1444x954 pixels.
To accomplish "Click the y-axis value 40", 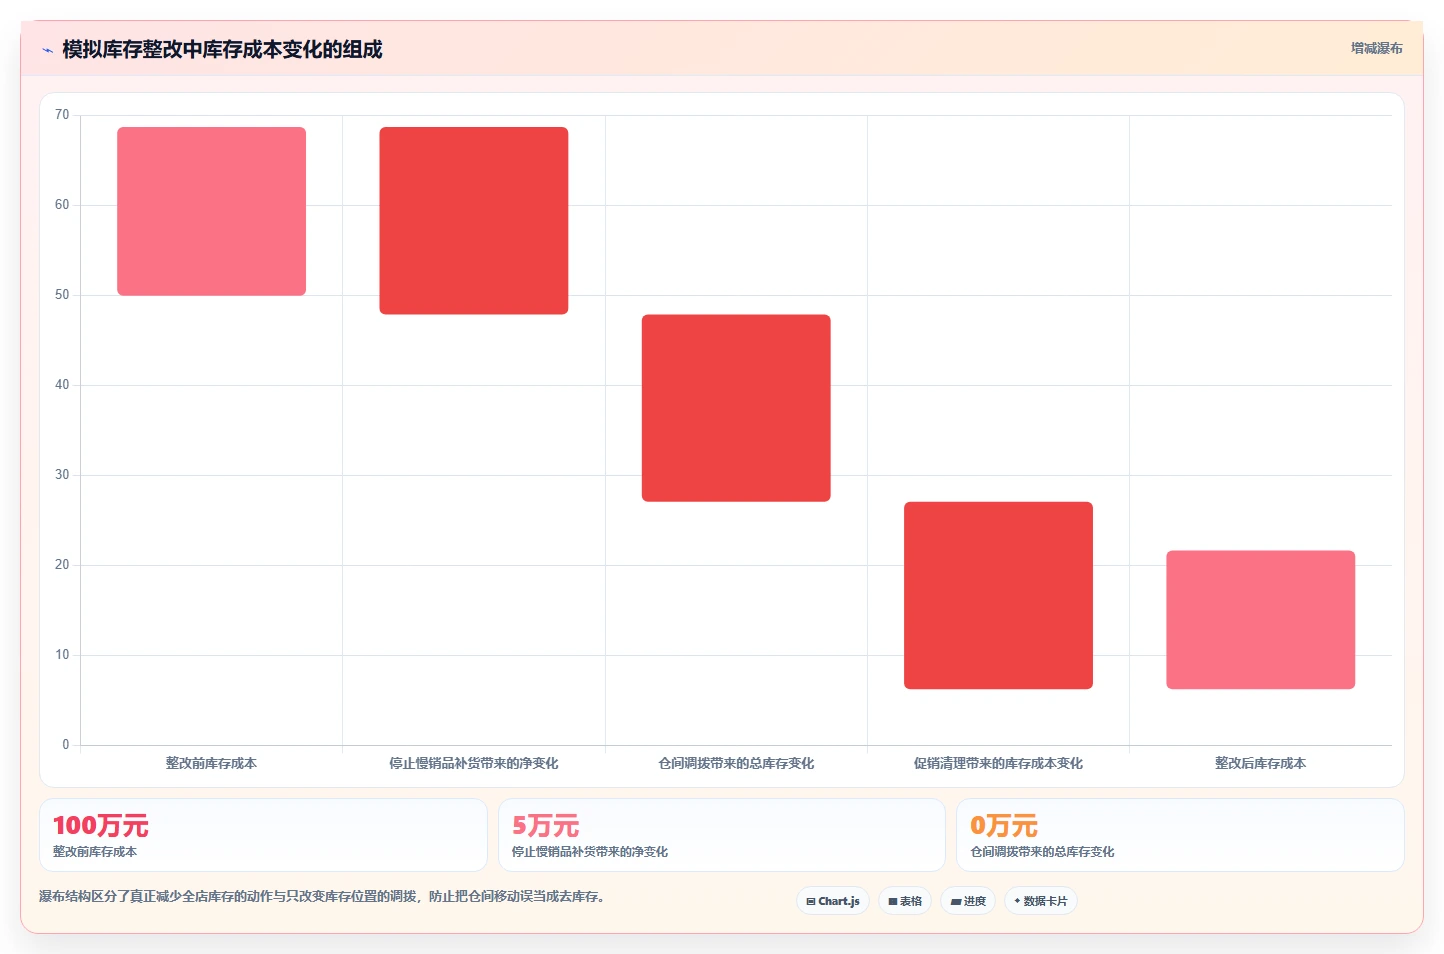I will (x=62, y=385).
